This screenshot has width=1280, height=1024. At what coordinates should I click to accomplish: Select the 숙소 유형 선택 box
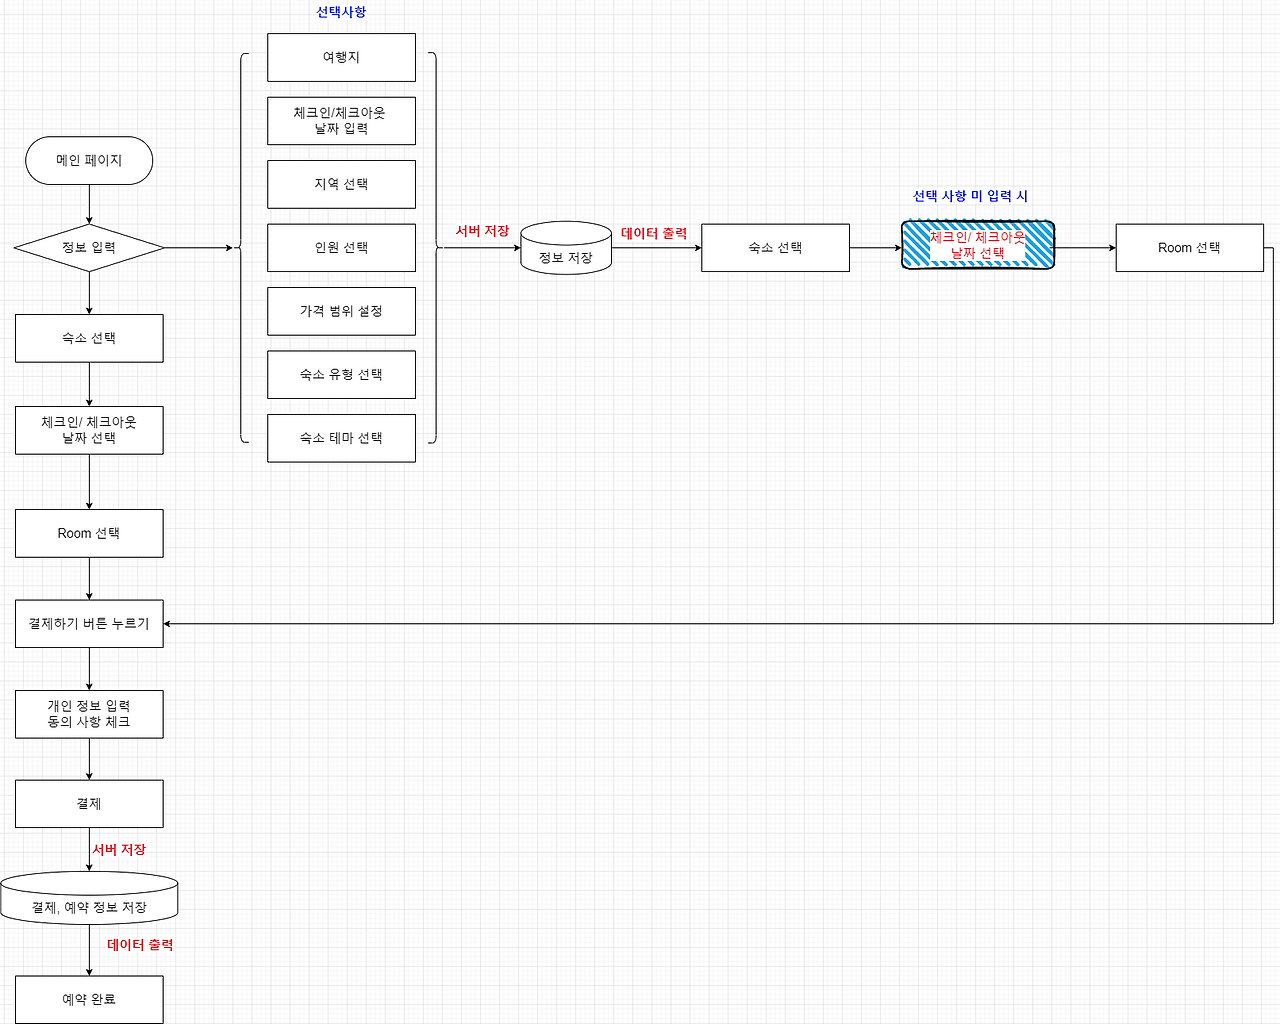(x=341, y=374)
